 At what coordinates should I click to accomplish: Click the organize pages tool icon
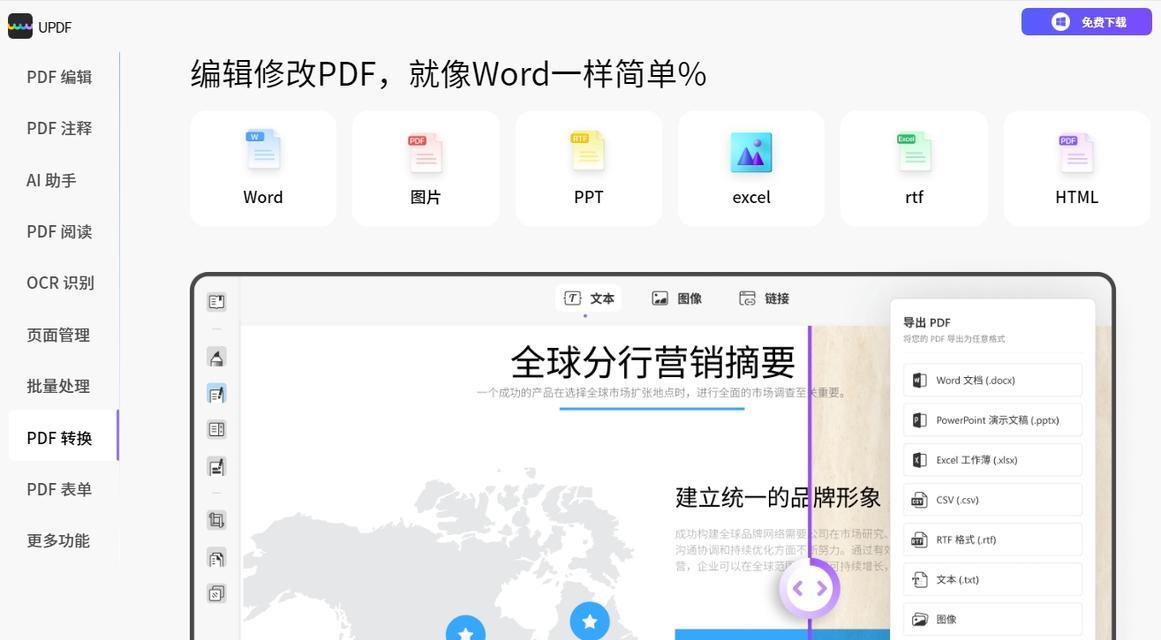point(216,430)
